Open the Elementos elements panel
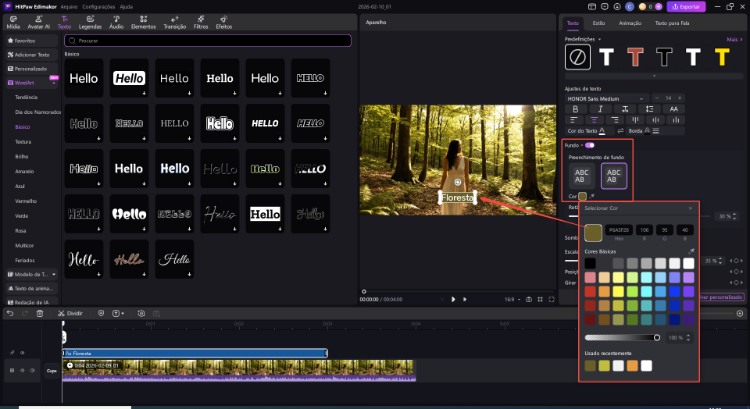Screen dimensions: 750x409 click(144, 21)
